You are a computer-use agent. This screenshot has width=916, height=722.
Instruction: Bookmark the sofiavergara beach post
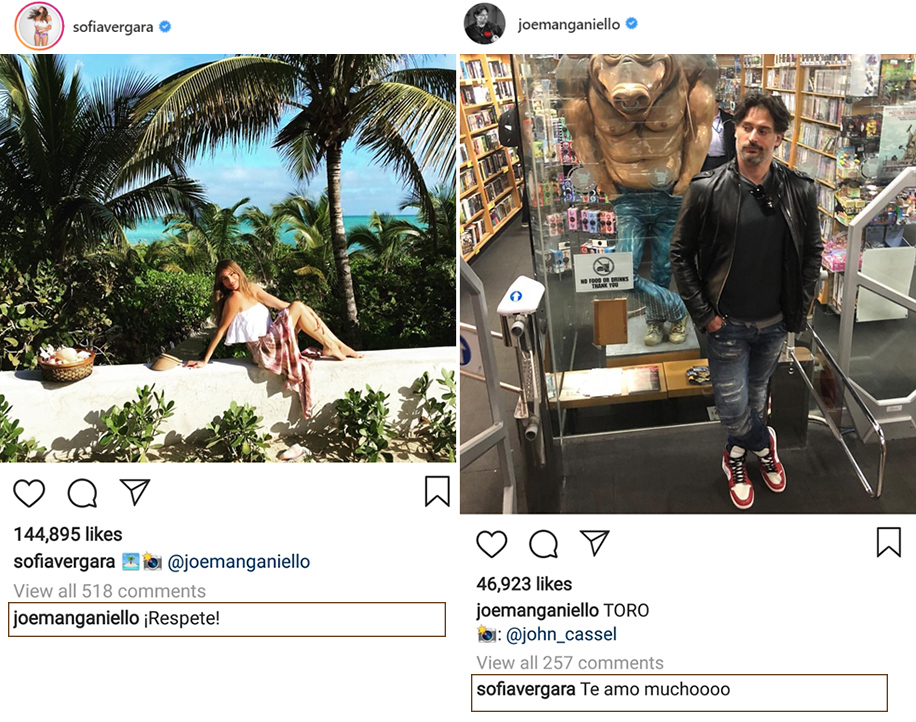pos(437,492)
